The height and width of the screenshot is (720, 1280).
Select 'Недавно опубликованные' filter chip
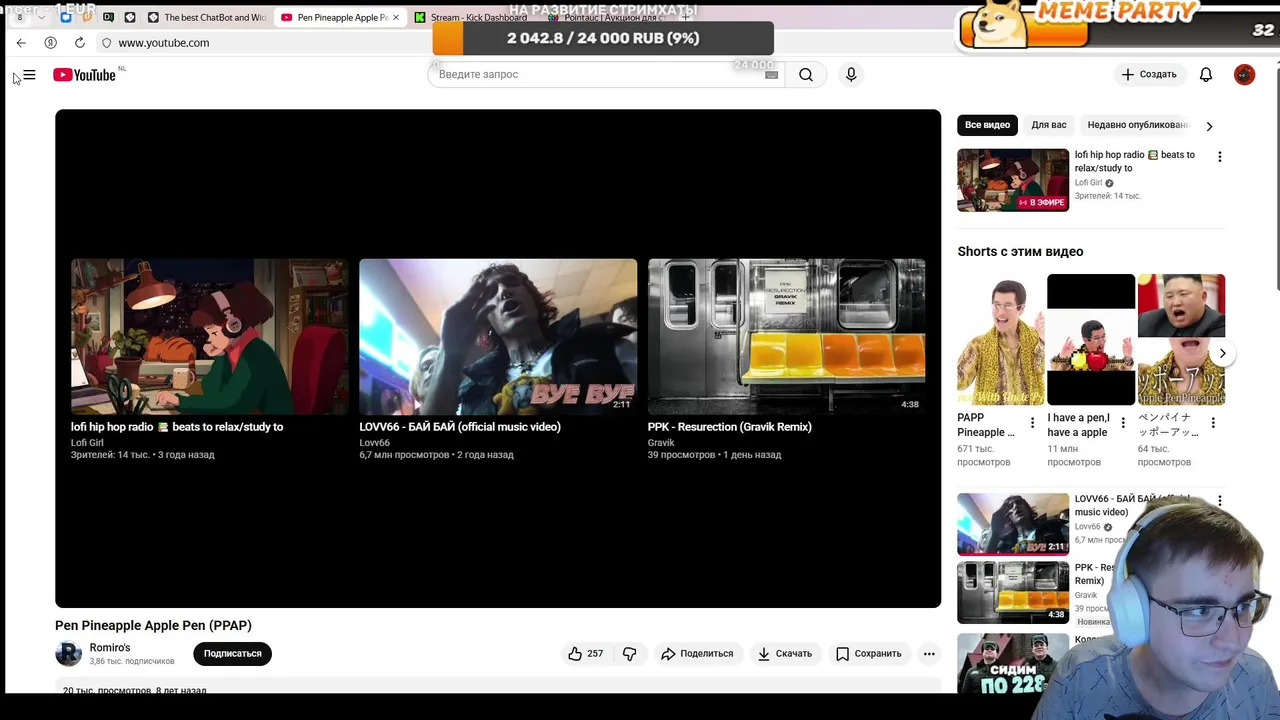[1138, 125]
